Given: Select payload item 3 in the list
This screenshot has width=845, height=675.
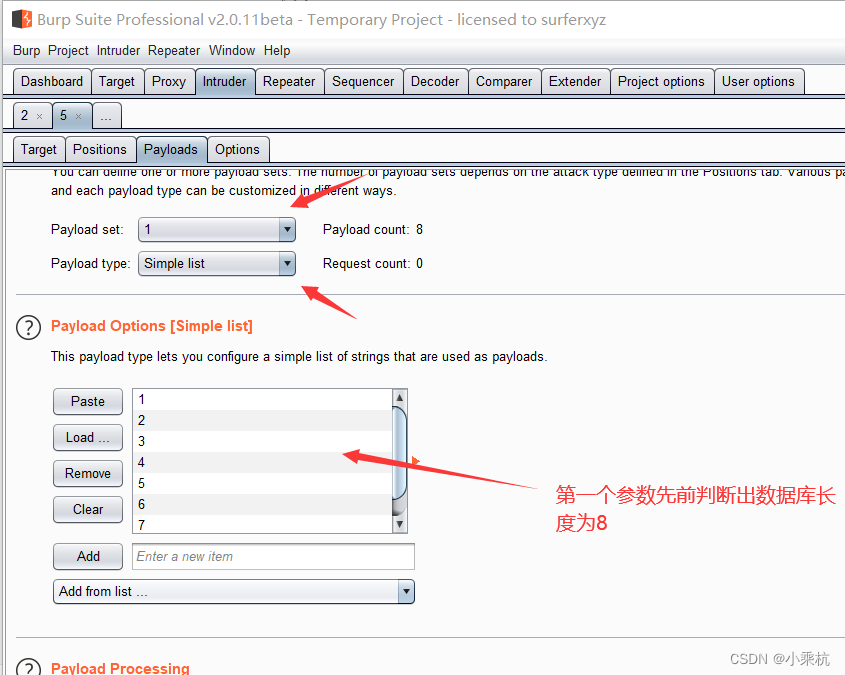Looking at the screenshot, I should click(x=263, y=441).
